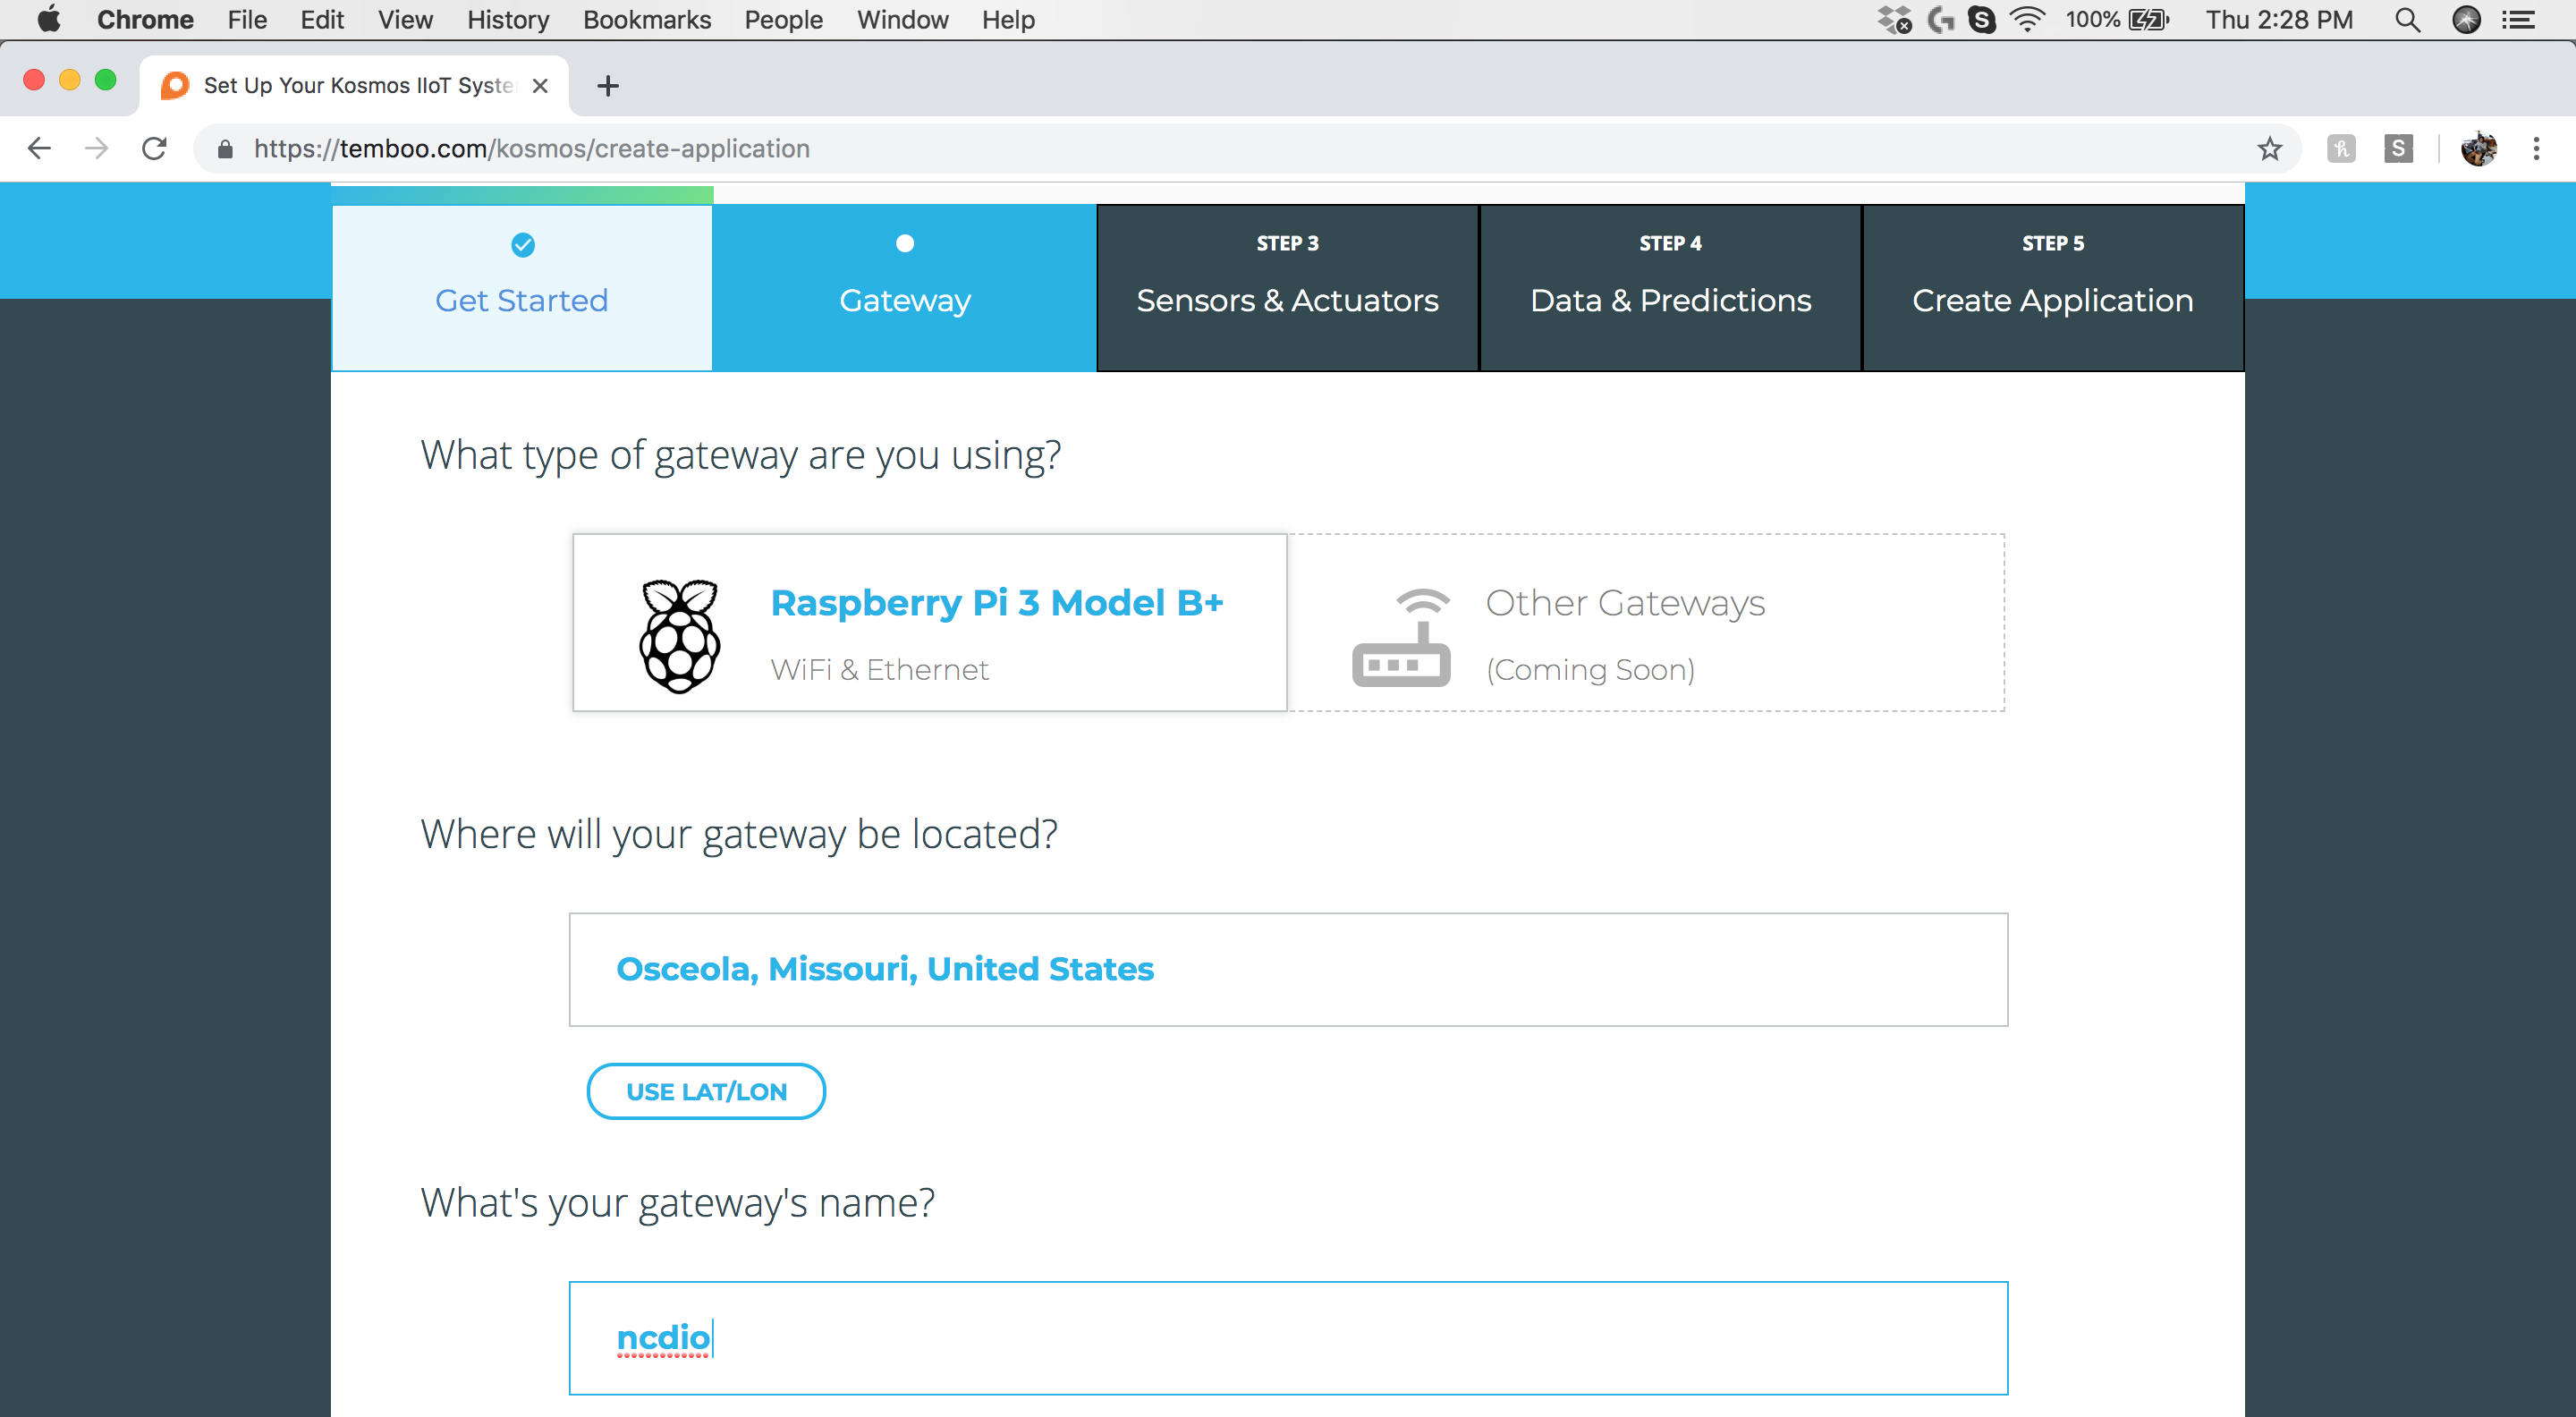Screen dimensions: 2576x1417
Task: Open a new browser tab
Action: pos(607,86)
